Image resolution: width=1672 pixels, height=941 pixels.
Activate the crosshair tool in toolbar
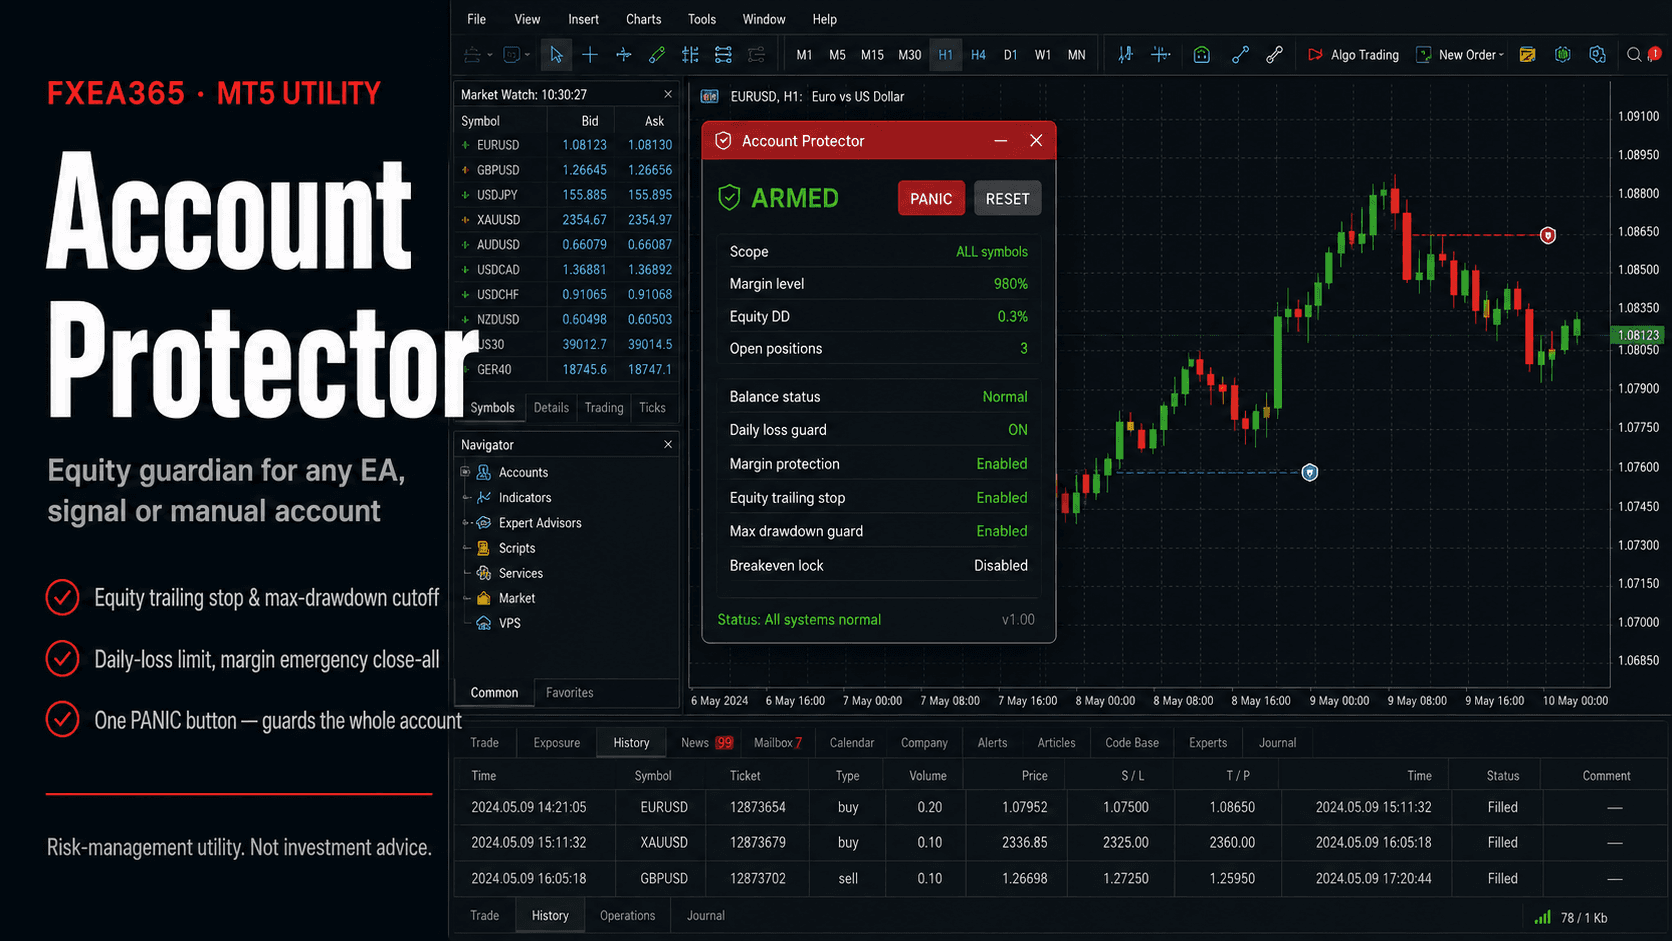(x=590, y=55)
